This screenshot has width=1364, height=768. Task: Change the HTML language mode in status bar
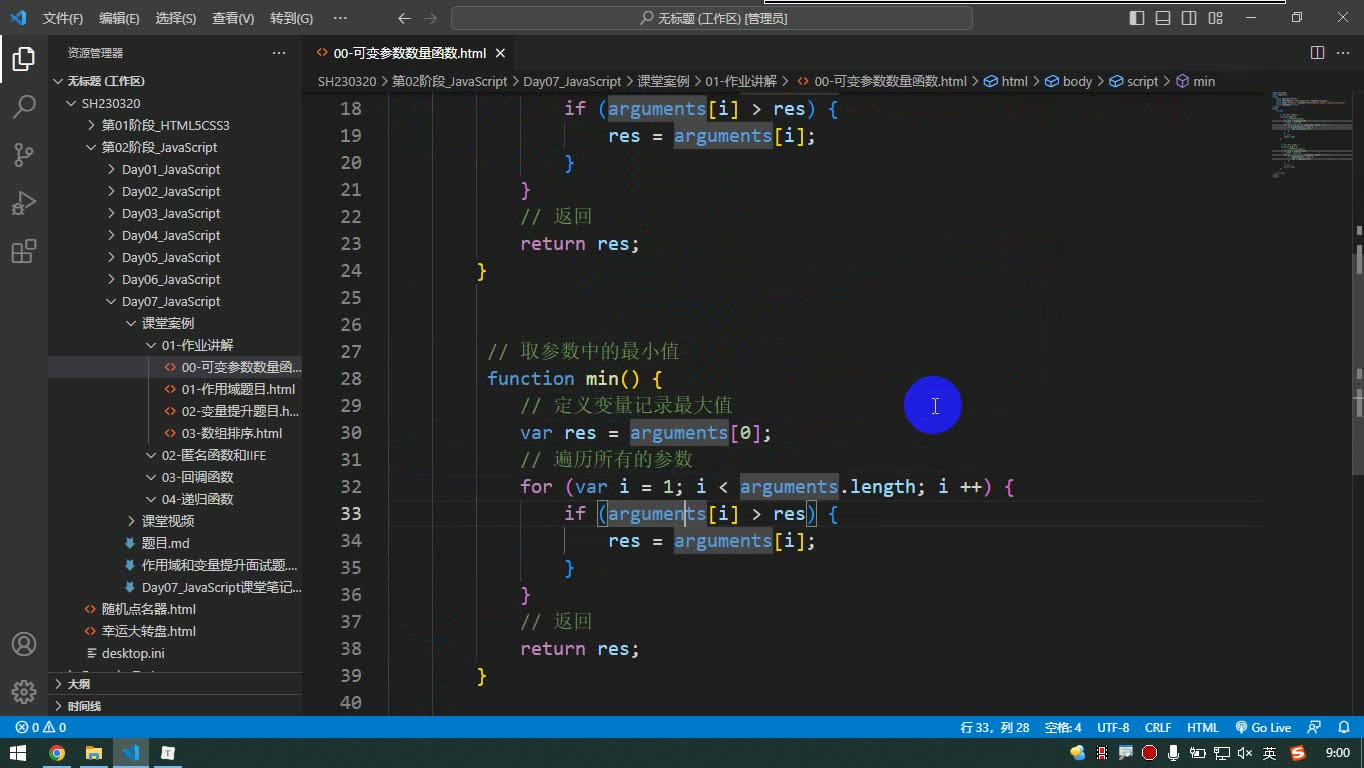[x=1203, y=728]
